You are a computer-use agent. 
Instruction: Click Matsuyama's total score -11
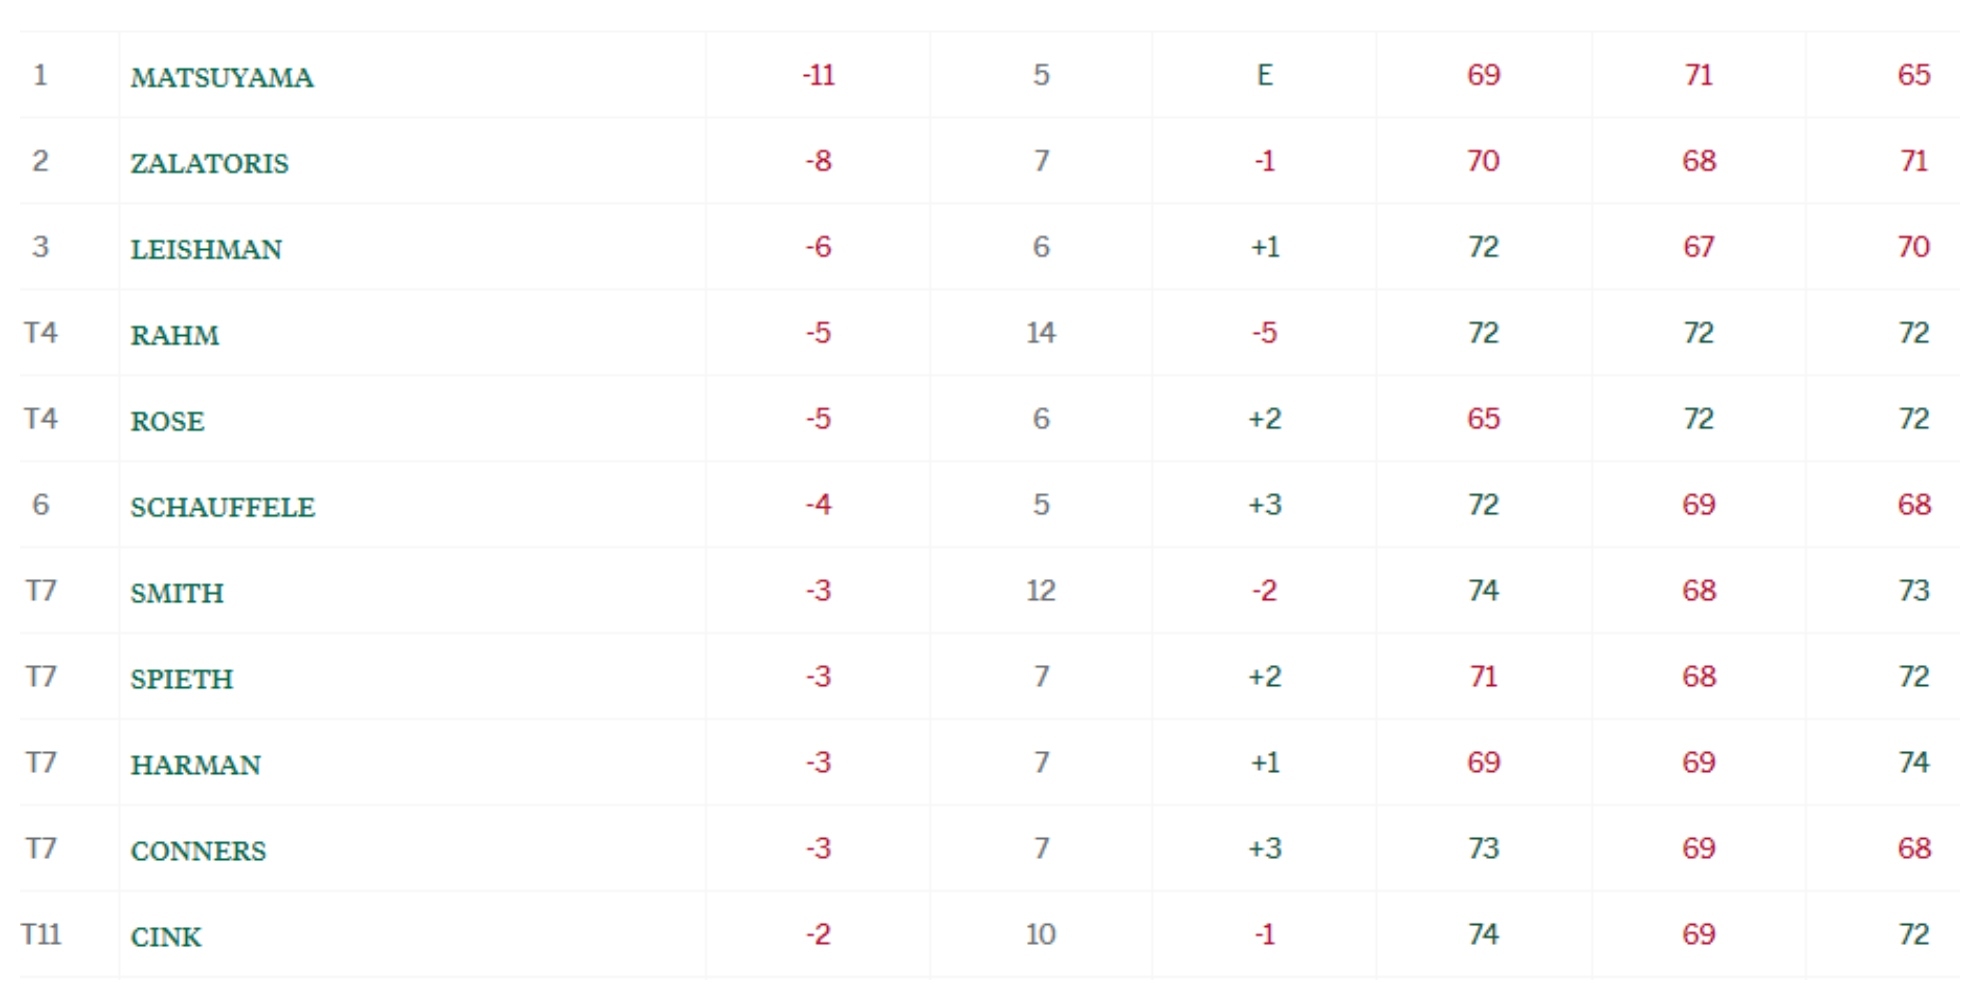(x=818, y=75)
